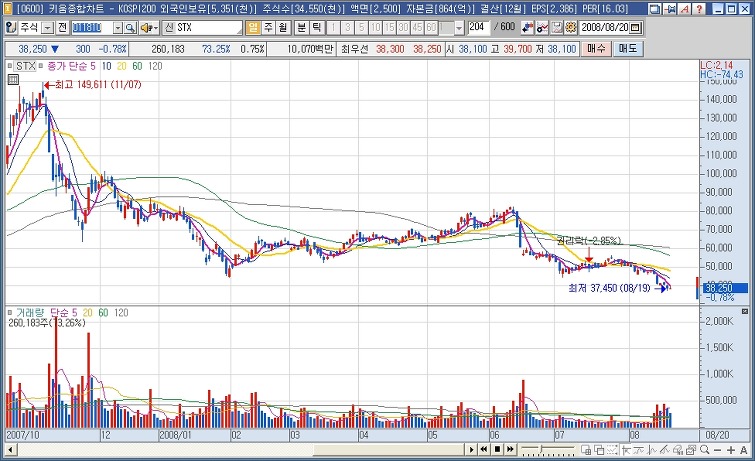Click the small collapse icon on volume panel

click(x=745, y=311)
